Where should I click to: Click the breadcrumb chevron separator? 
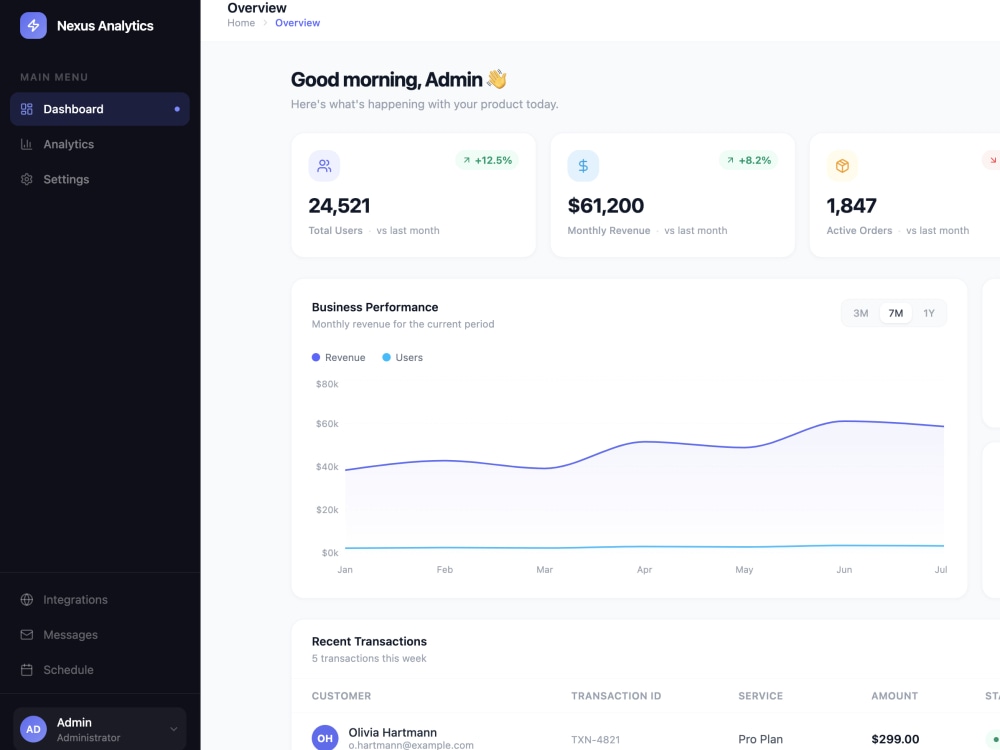[265, 23]
